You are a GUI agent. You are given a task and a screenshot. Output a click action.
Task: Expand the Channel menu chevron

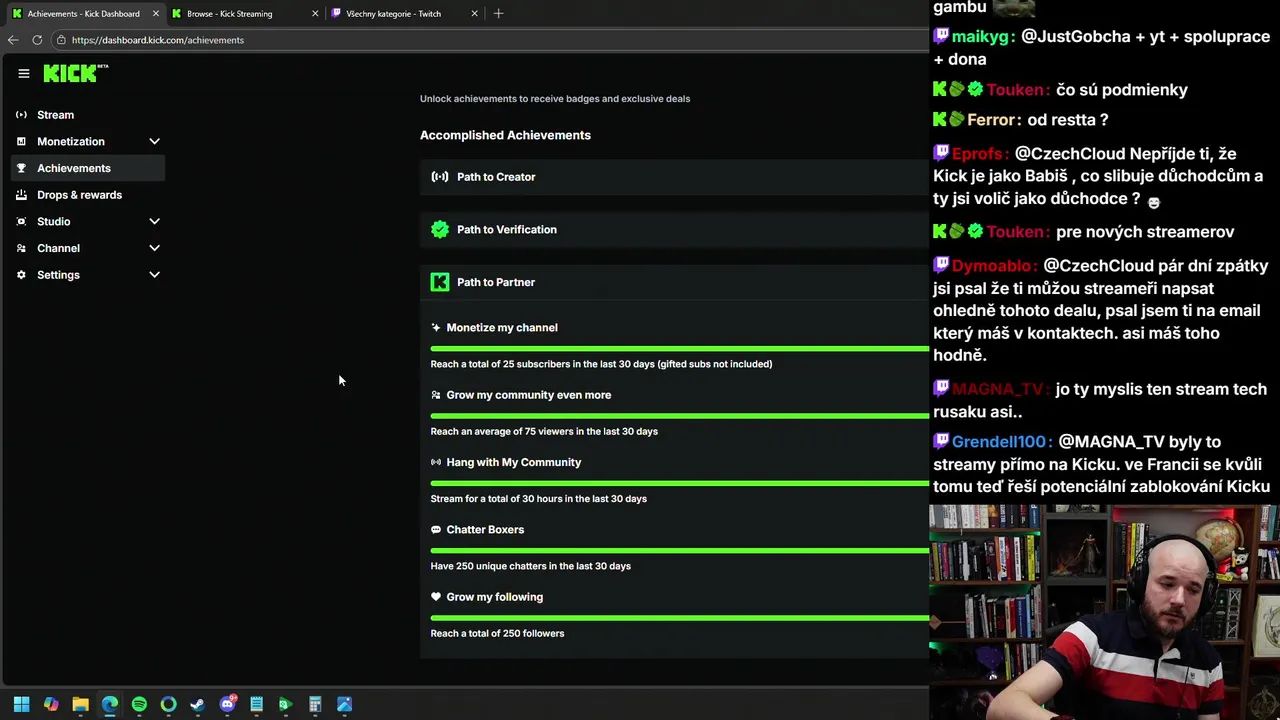point(154,248)
